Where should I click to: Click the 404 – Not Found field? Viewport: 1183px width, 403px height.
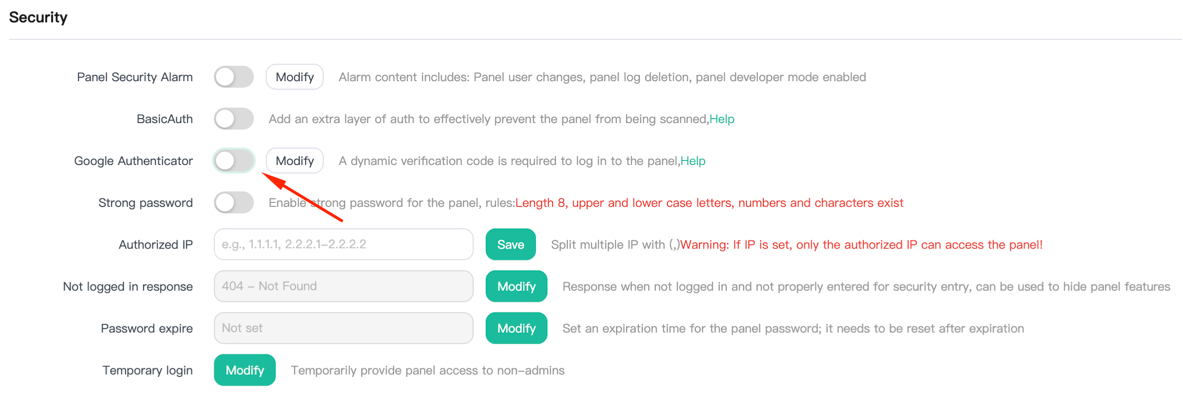click(x=344, y=286)
